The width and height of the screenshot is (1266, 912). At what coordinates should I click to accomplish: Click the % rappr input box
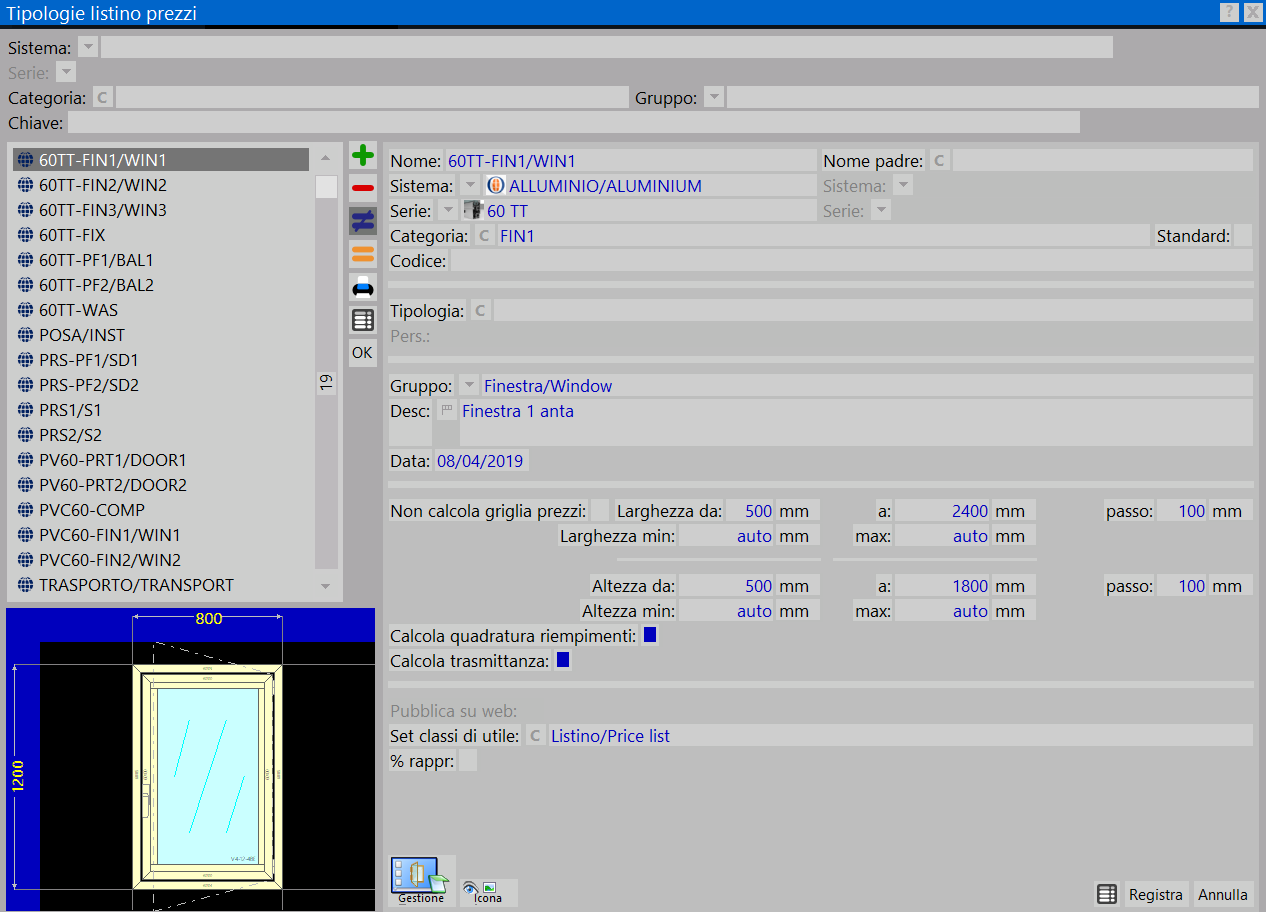[467, 761]
